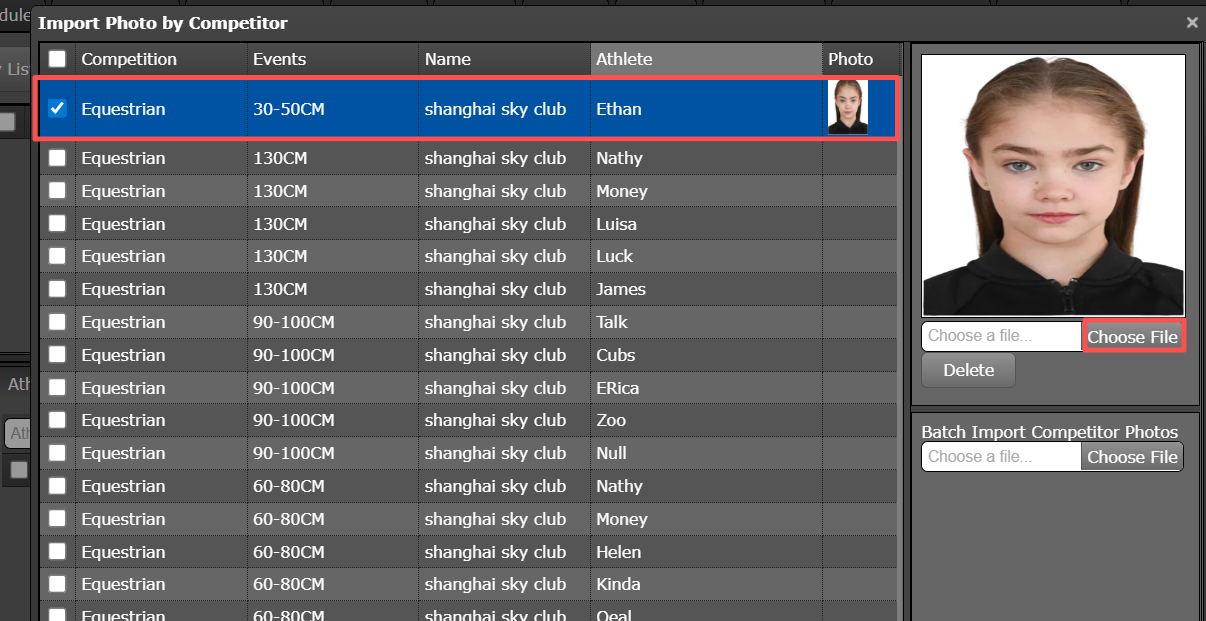Close the Import Photo by Competitor dialog
This screenshot has width=1206, height=621.
pyautogui.click(x=1191, y=22)
